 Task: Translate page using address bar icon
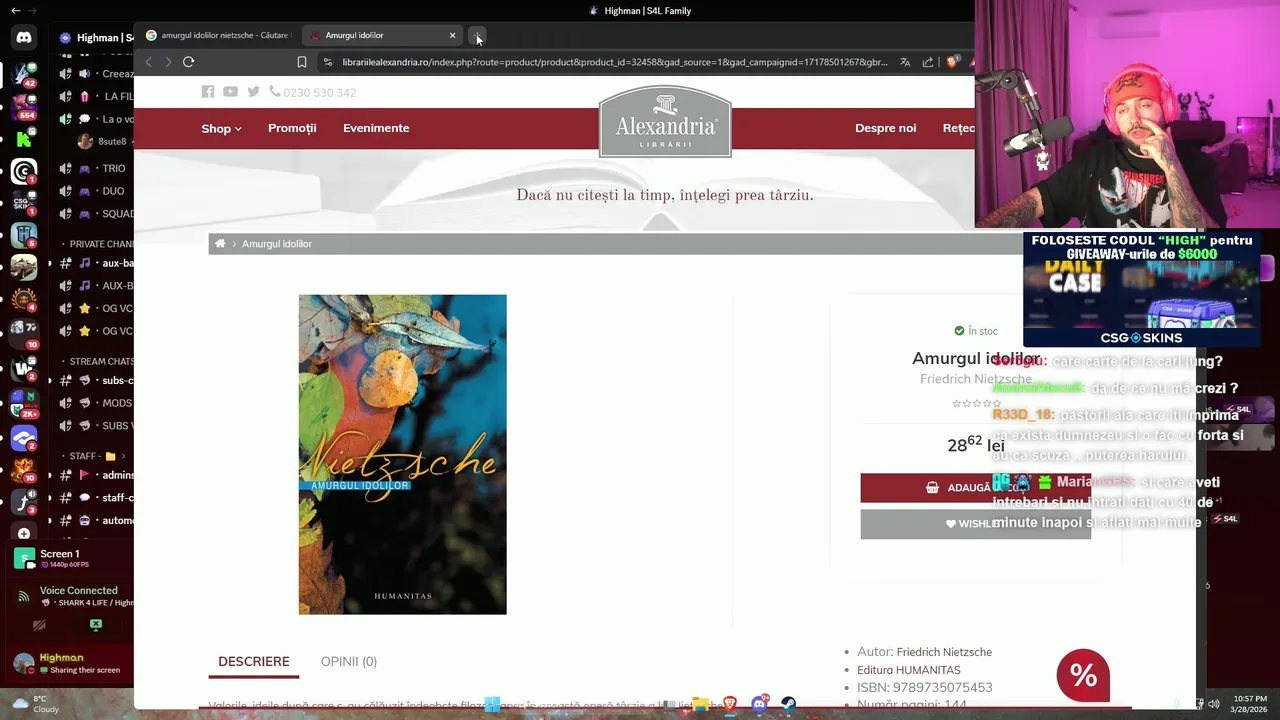[x=905, y=62]
